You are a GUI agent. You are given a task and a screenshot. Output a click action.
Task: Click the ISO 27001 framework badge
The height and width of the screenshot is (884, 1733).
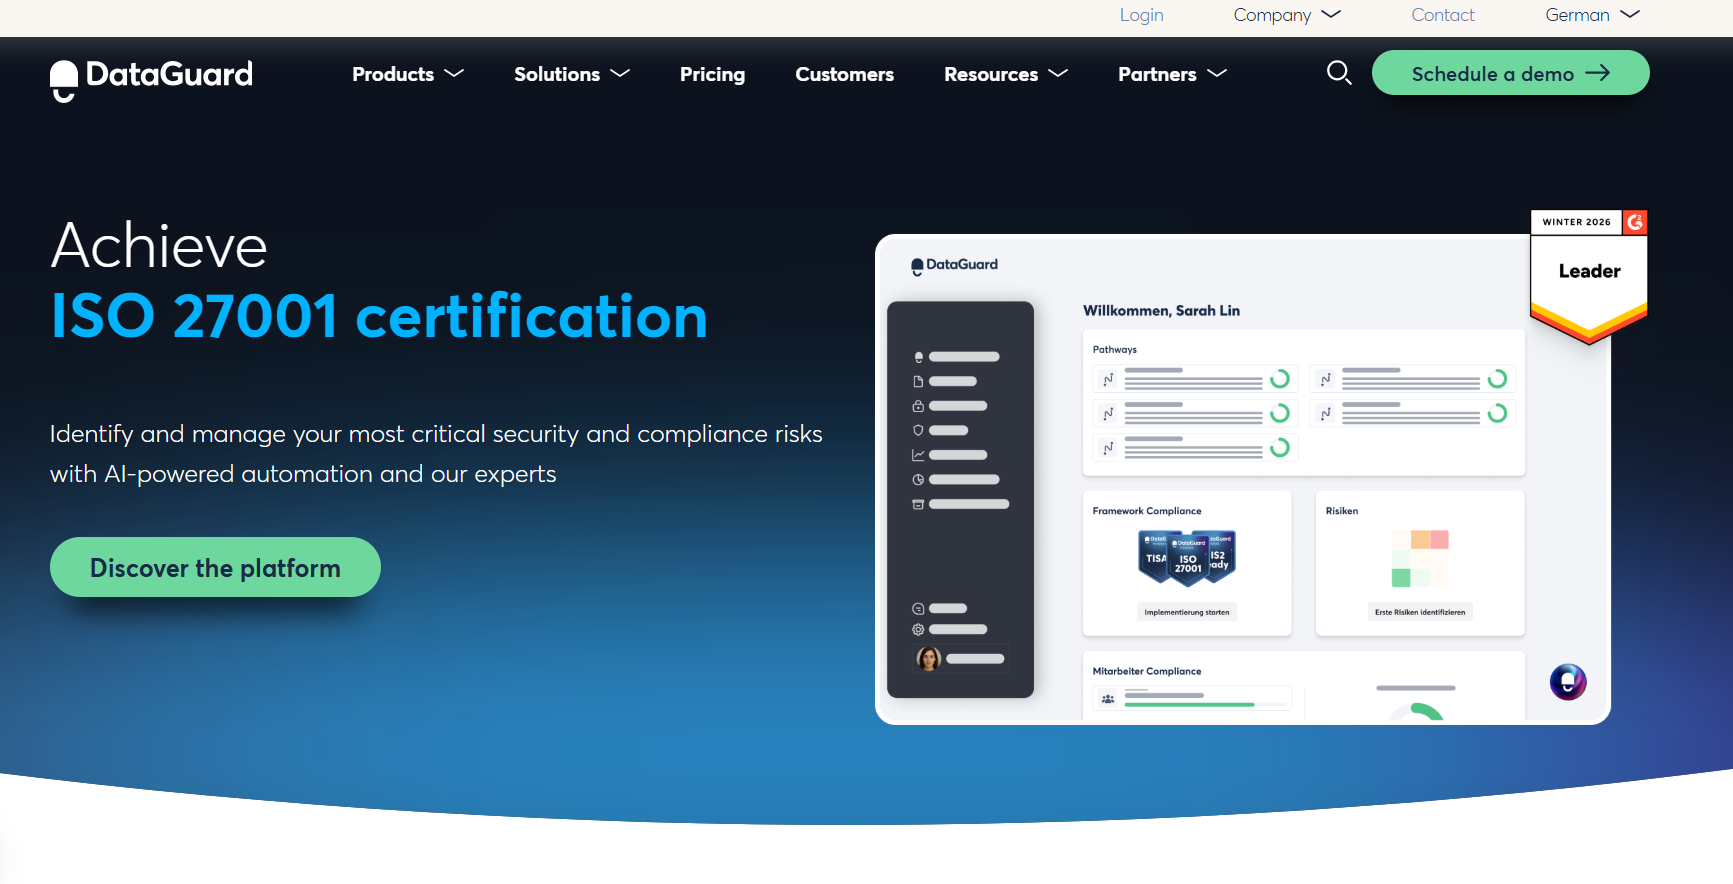[x=1187, y=558]
